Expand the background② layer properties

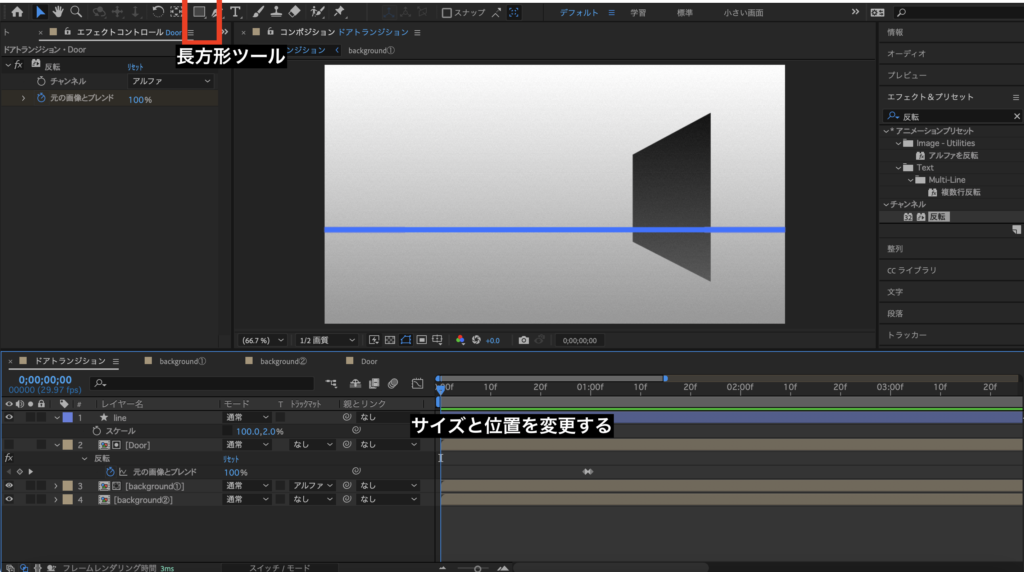click(x=55, y=499)
